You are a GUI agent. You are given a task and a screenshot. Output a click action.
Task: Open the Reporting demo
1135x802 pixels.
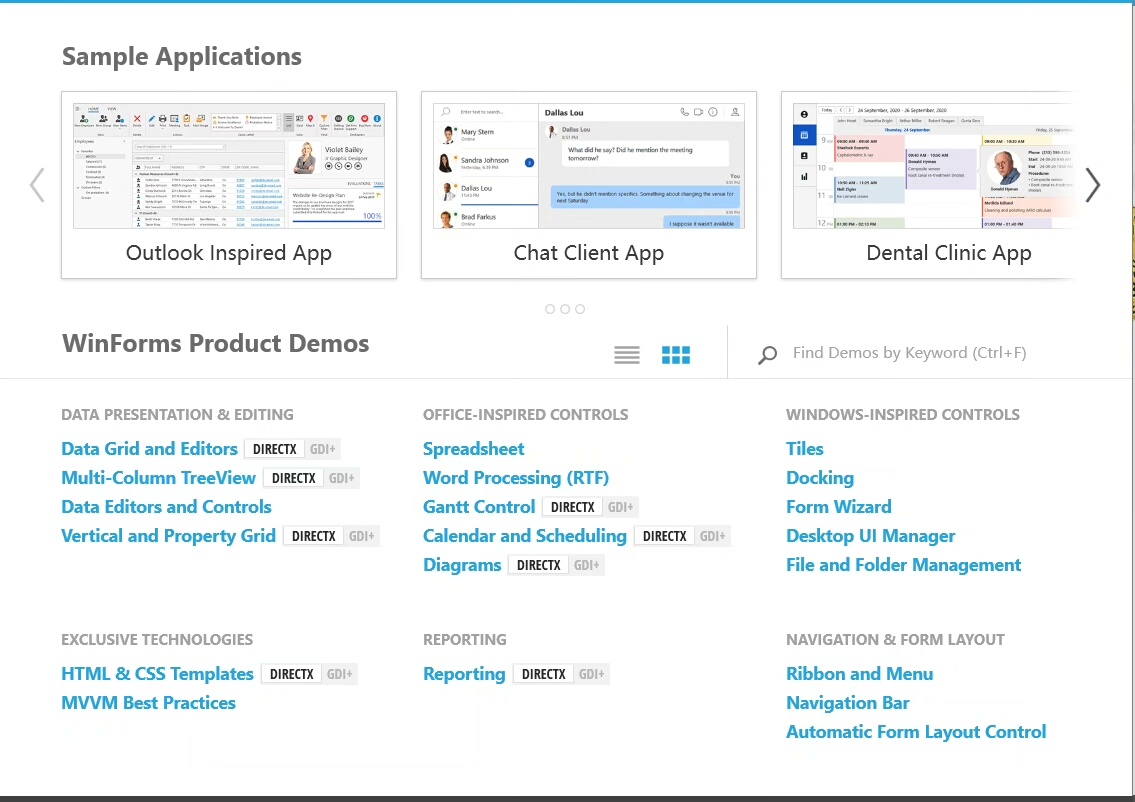464,674
